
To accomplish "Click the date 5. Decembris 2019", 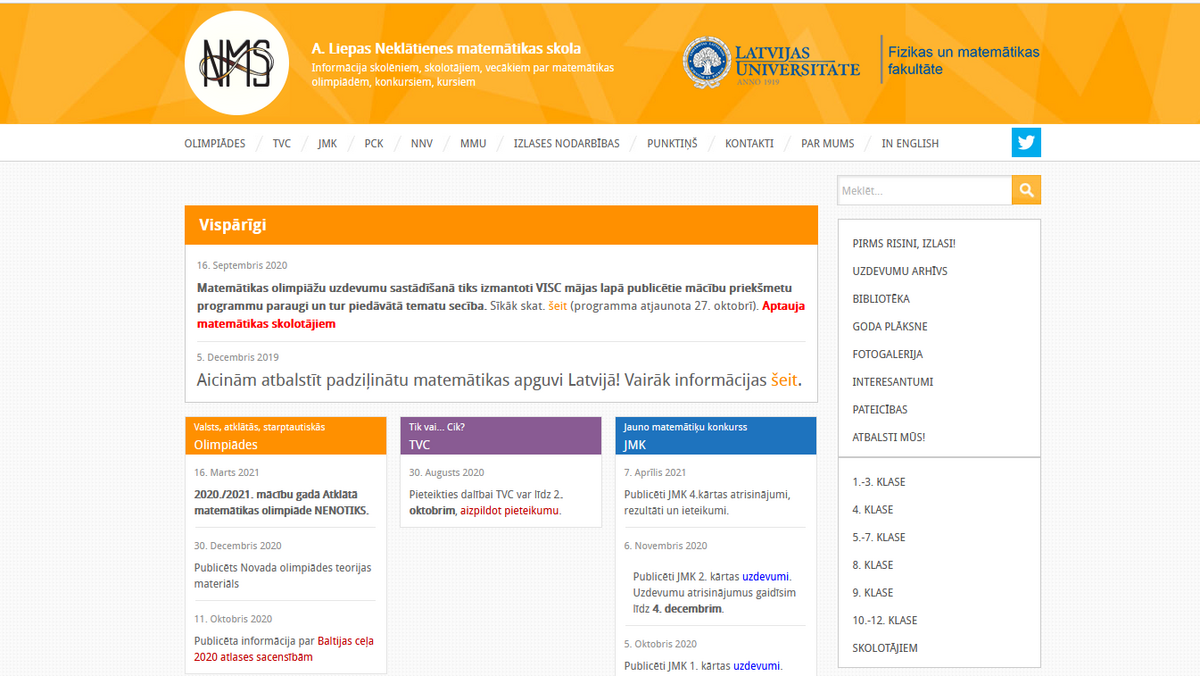I will pyautogui.click(x=238, y=357).
